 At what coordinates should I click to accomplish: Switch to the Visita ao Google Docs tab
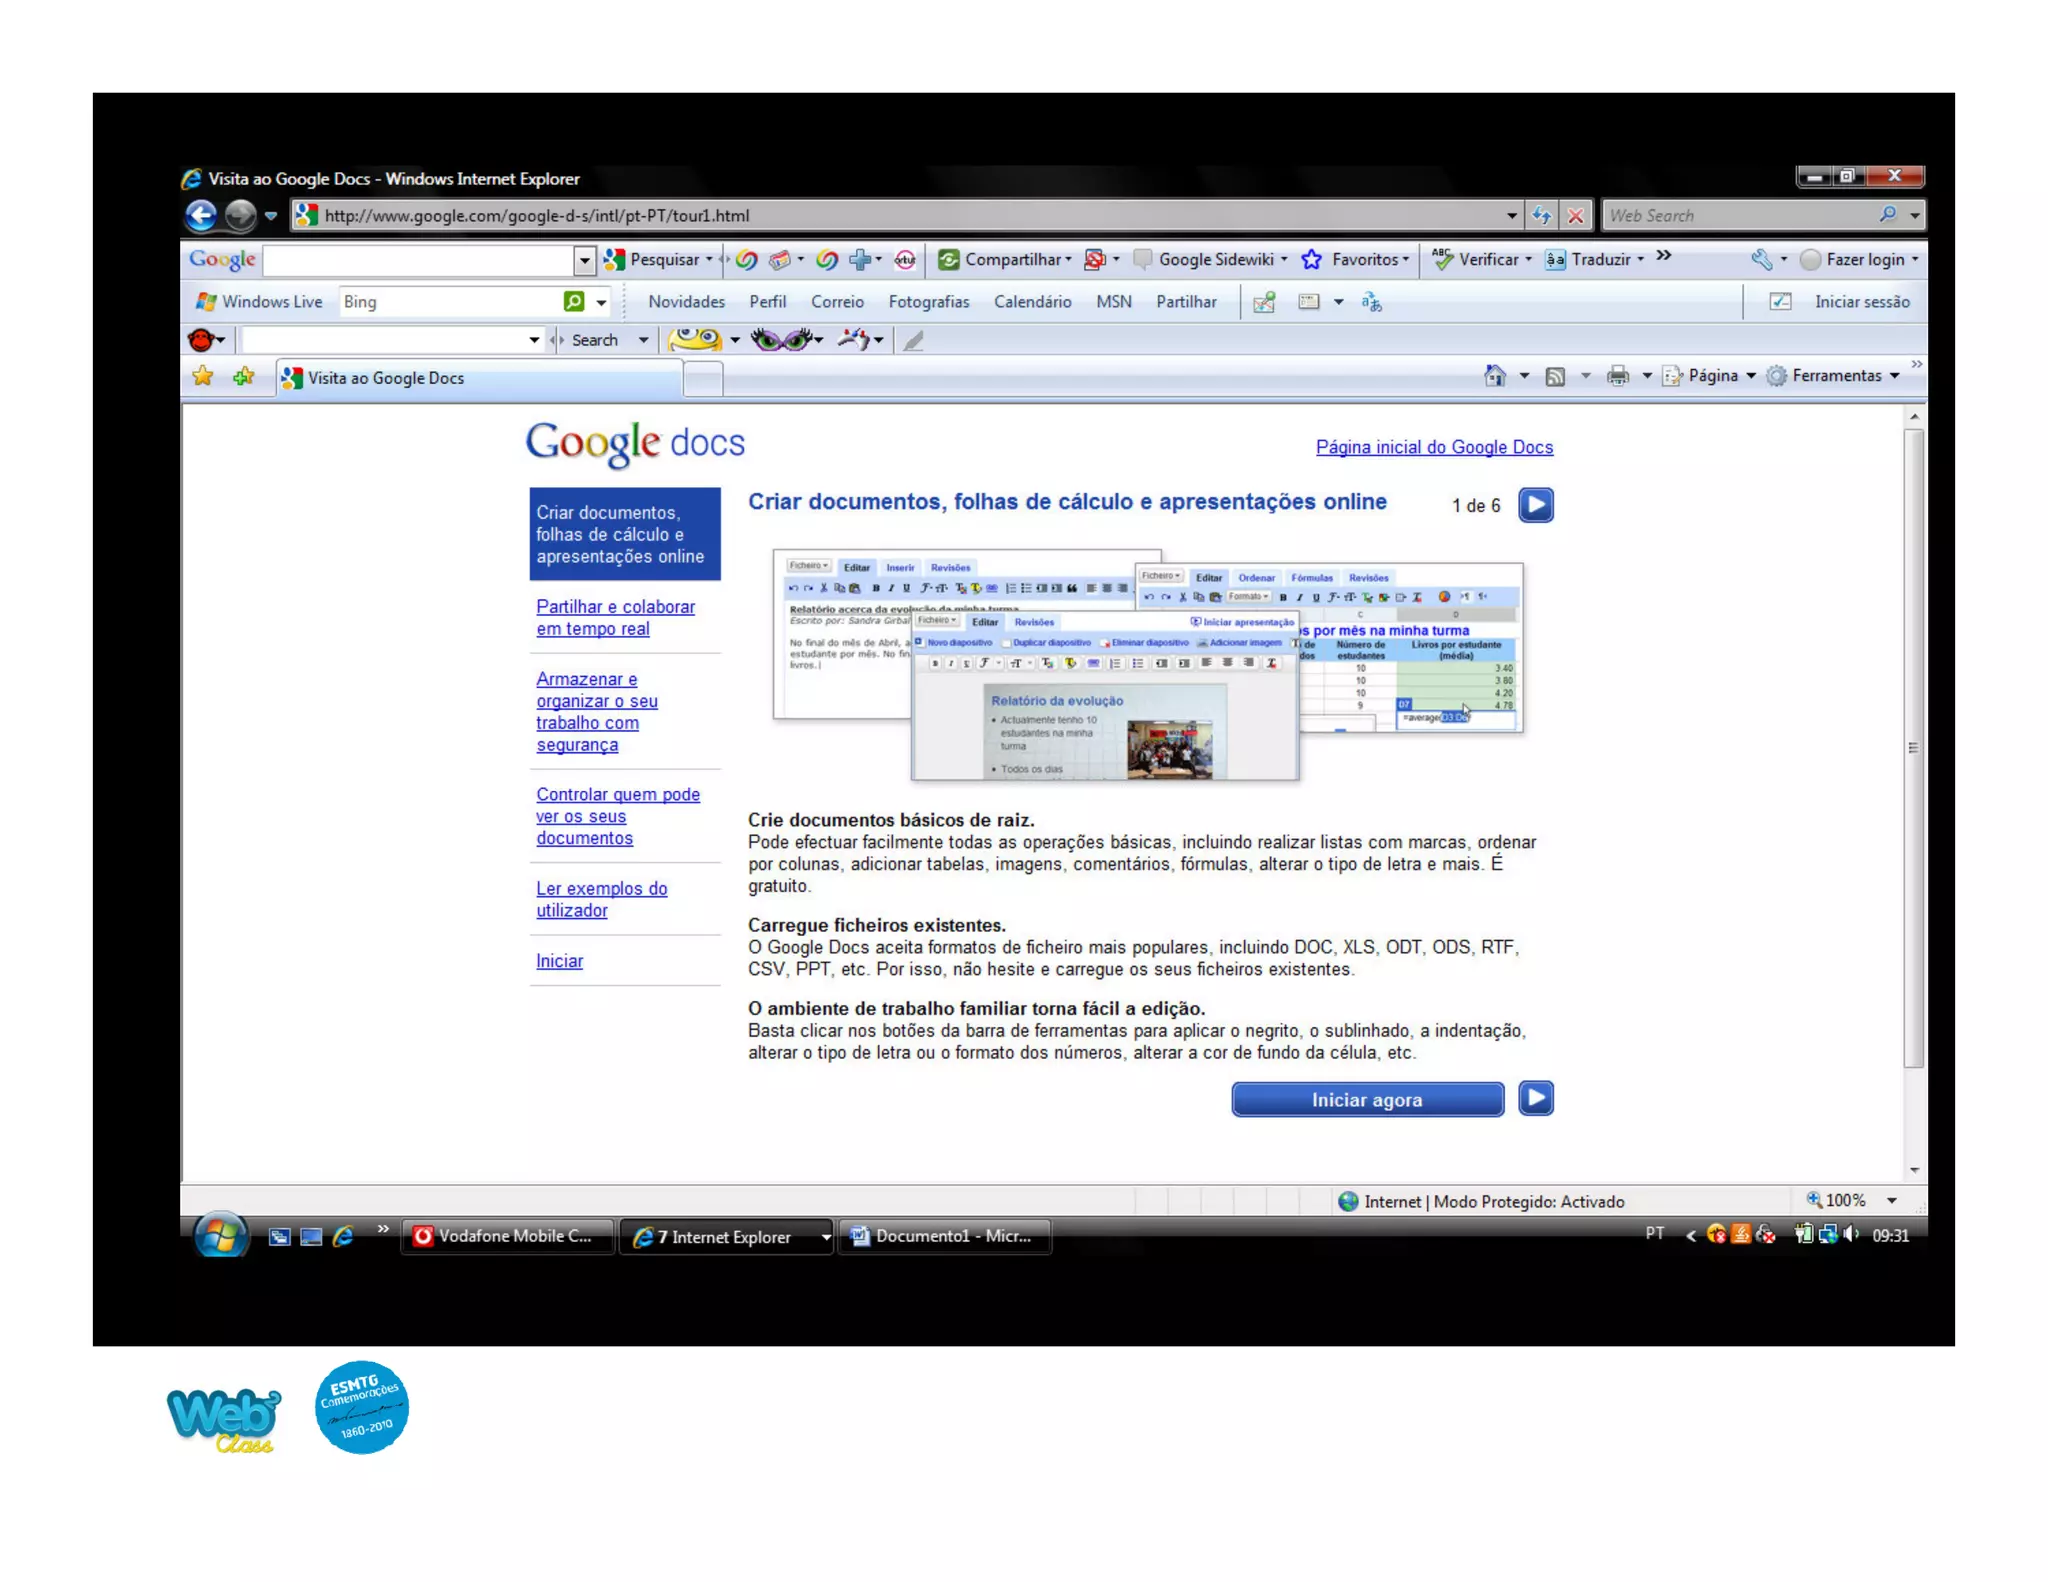(x=385, y=378)
